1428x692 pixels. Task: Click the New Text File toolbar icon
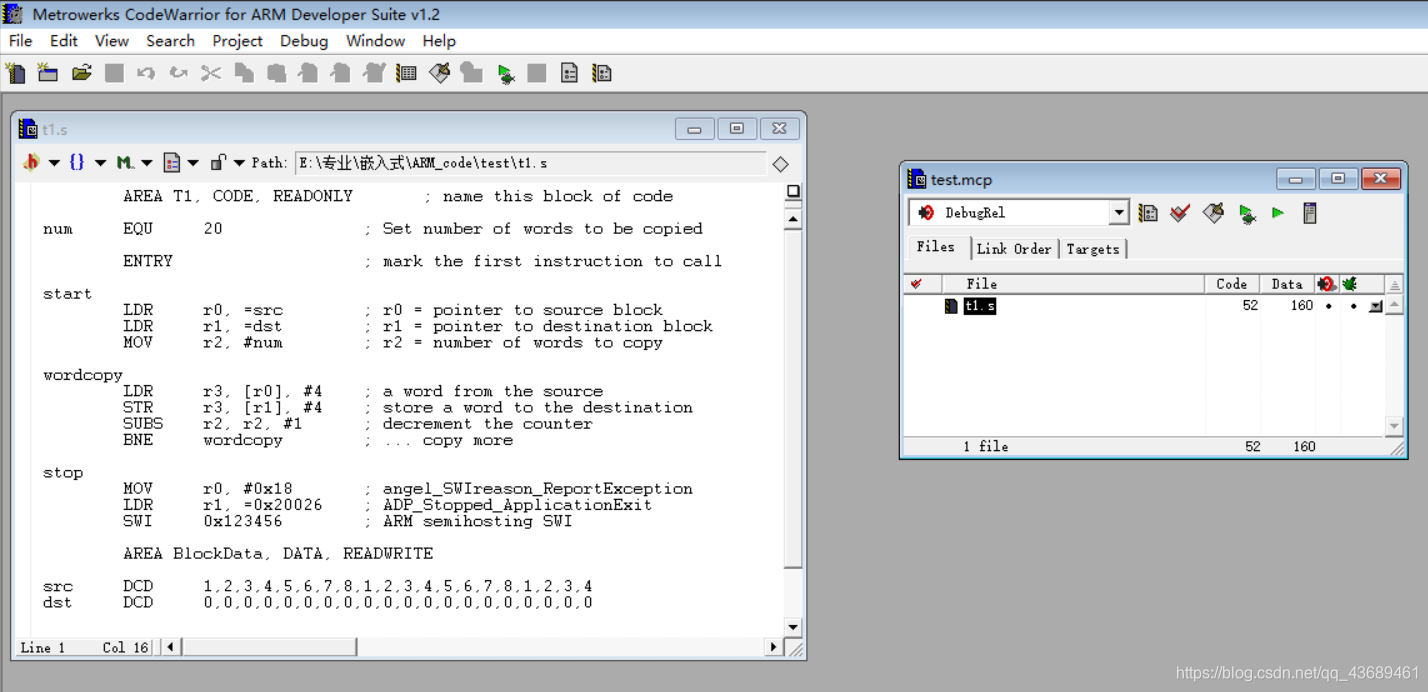pos(16,73)
